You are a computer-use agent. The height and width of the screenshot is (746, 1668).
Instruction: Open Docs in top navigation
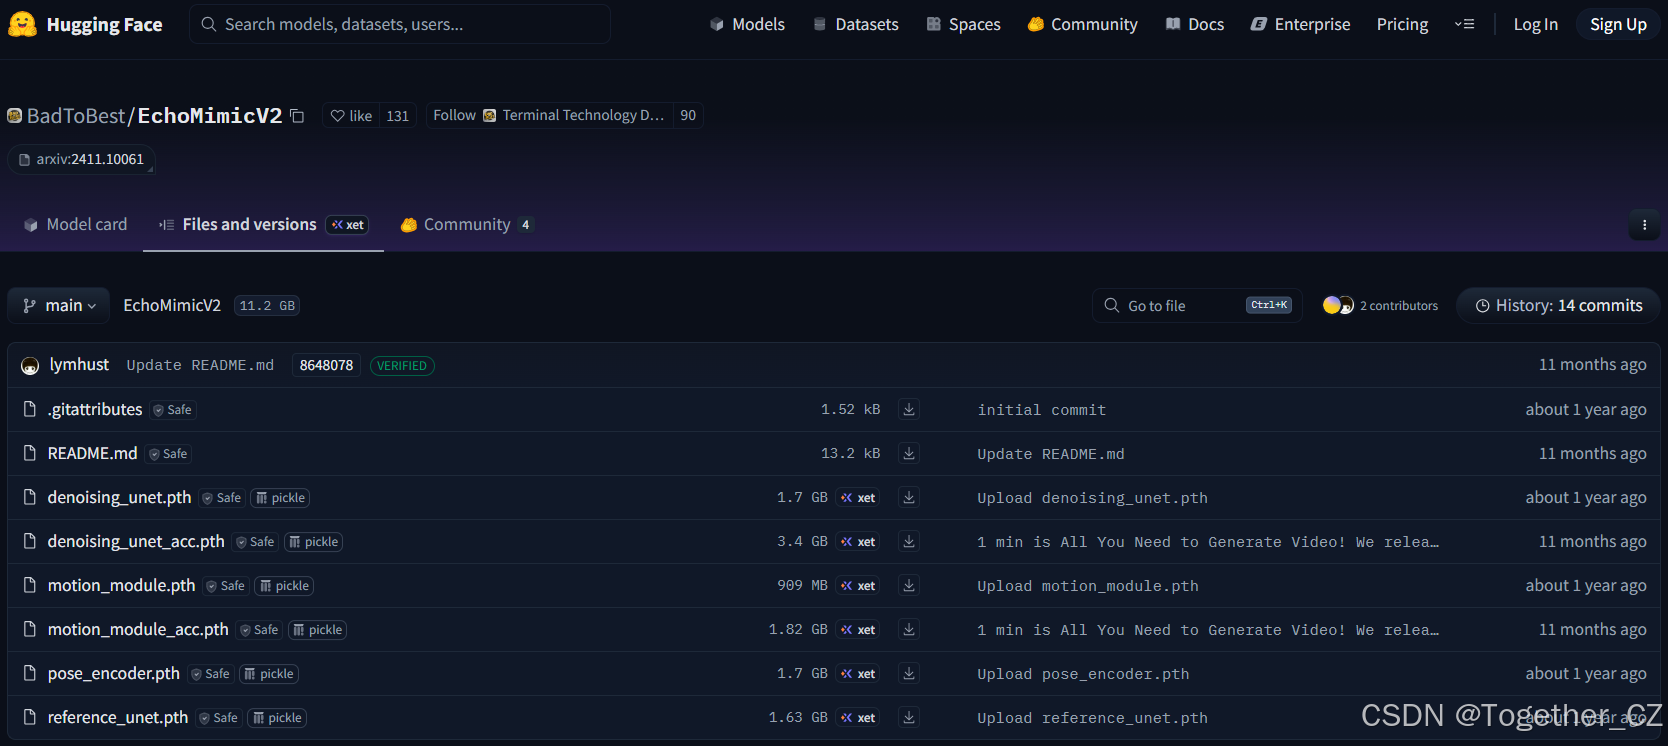point(1195,24)
